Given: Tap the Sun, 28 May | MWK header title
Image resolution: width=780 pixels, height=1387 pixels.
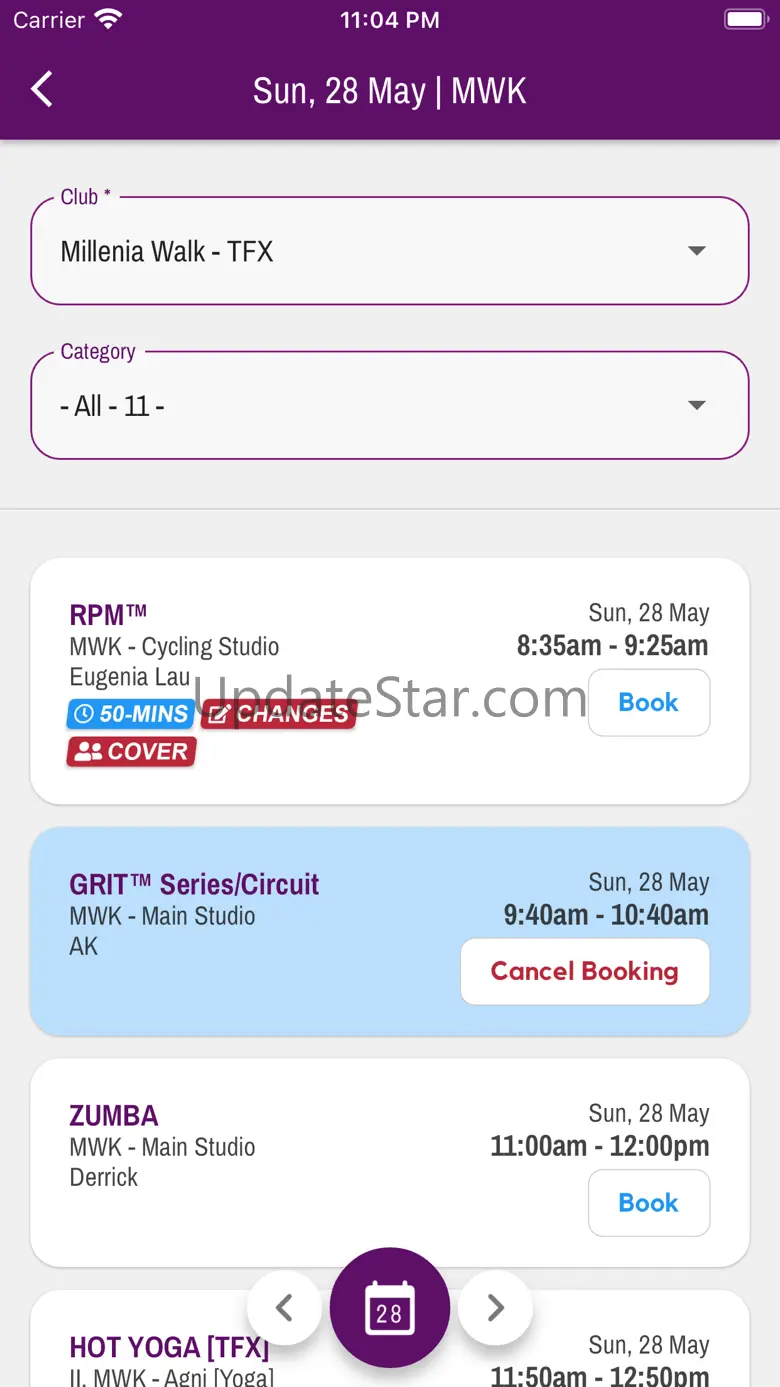Looking at the screenshot, I should (x=389, y=91).
